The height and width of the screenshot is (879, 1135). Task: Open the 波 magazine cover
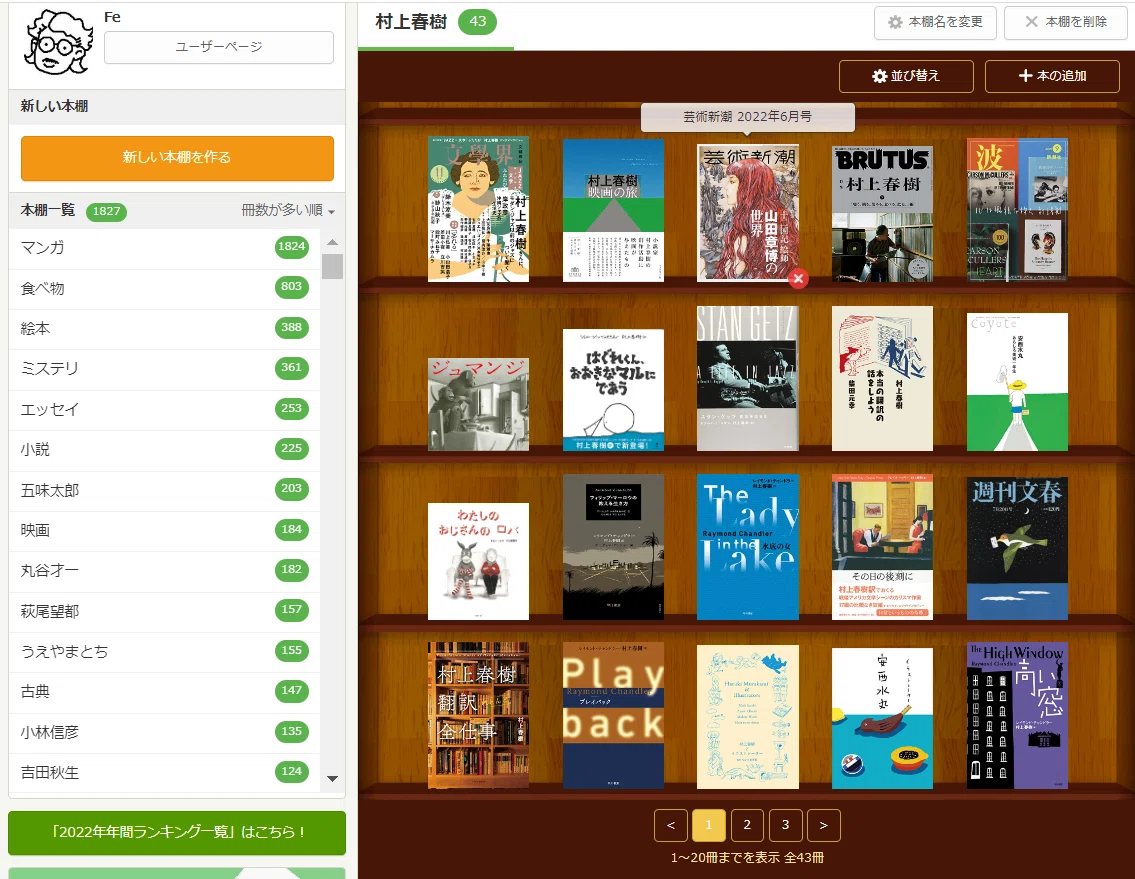1018,210
